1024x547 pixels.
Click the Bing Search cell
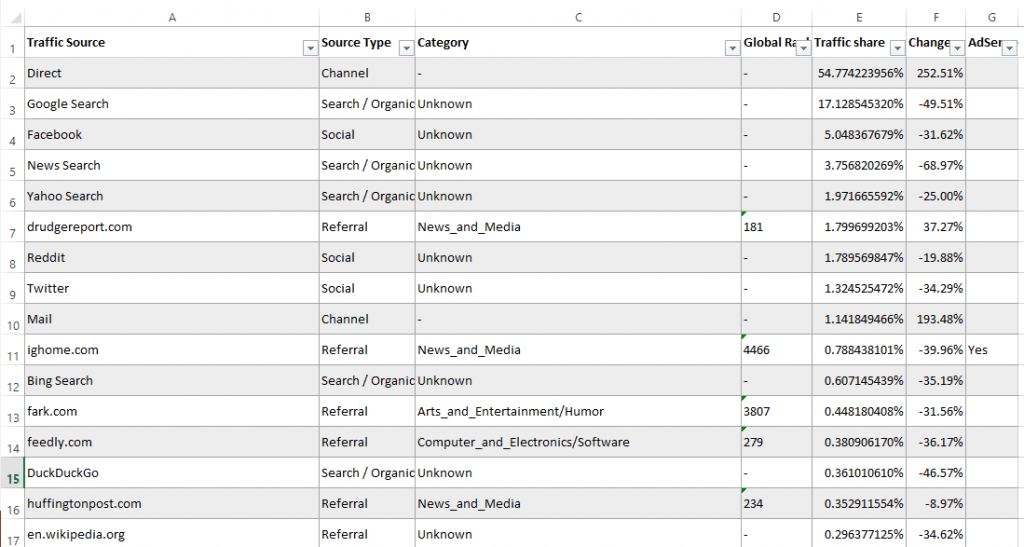tap(172, 381)
